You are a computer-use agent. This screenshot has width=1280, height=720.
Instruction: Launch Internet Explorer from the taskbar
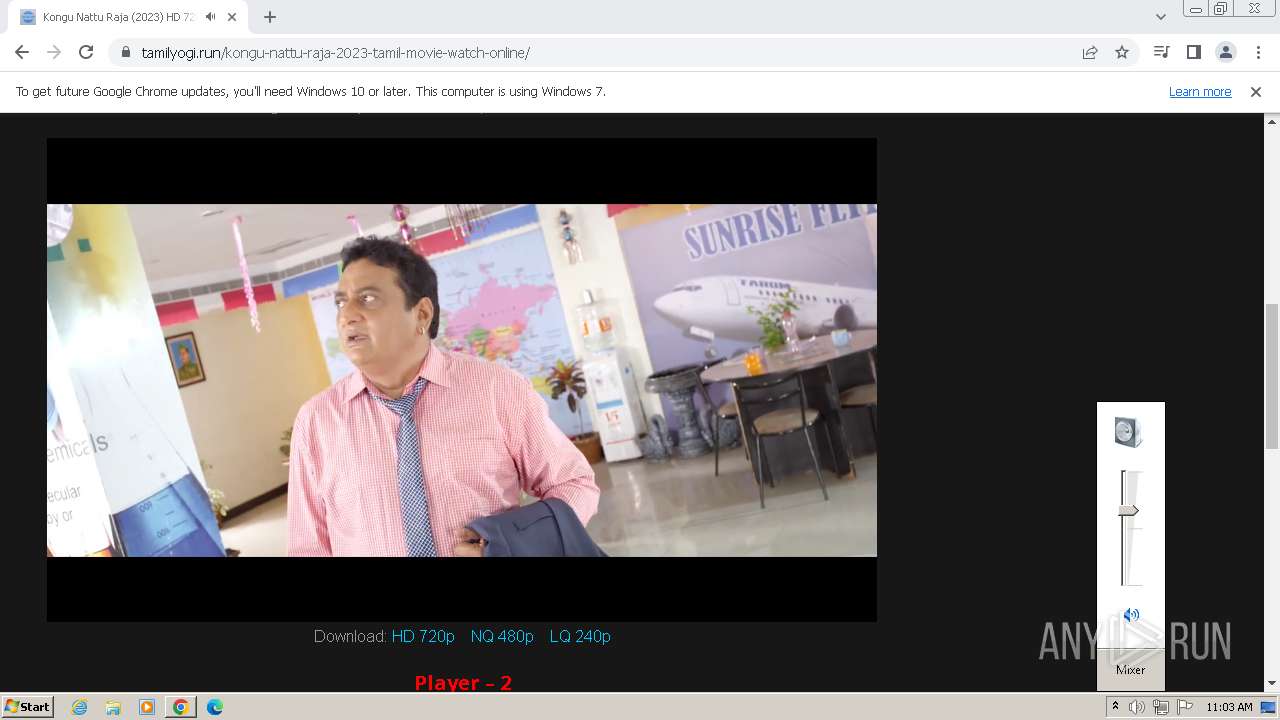pyautogui.click(x=80, y=707)
